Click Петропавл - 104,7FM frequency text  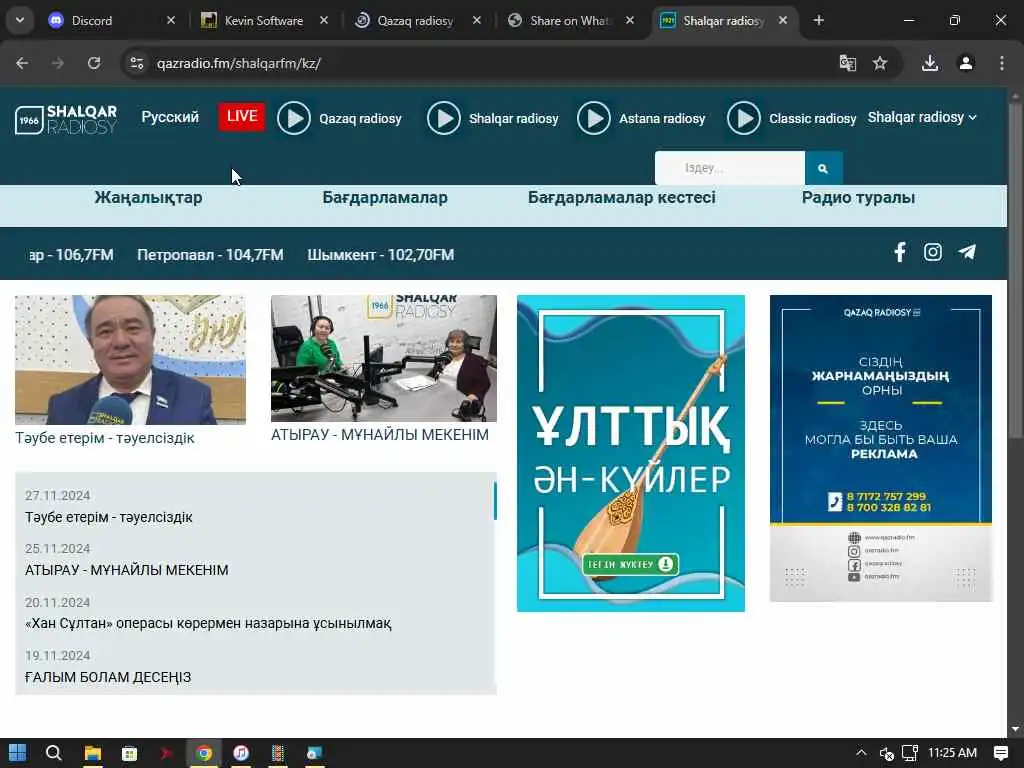(210, 255)
